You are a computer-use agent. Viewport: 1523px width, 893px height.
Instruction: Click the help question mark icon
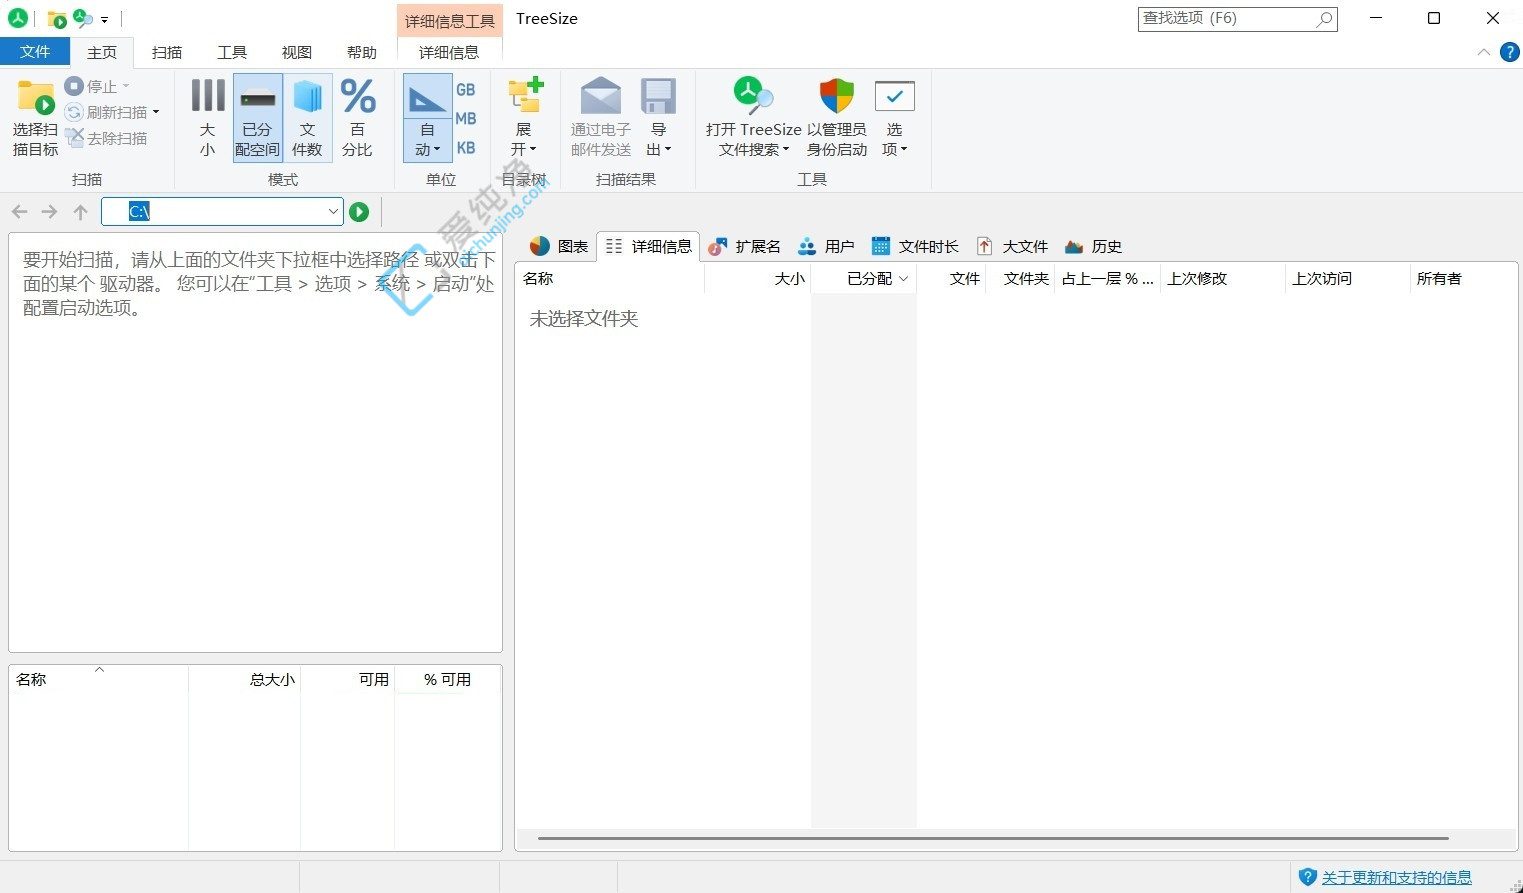[x=1510, y=52]
